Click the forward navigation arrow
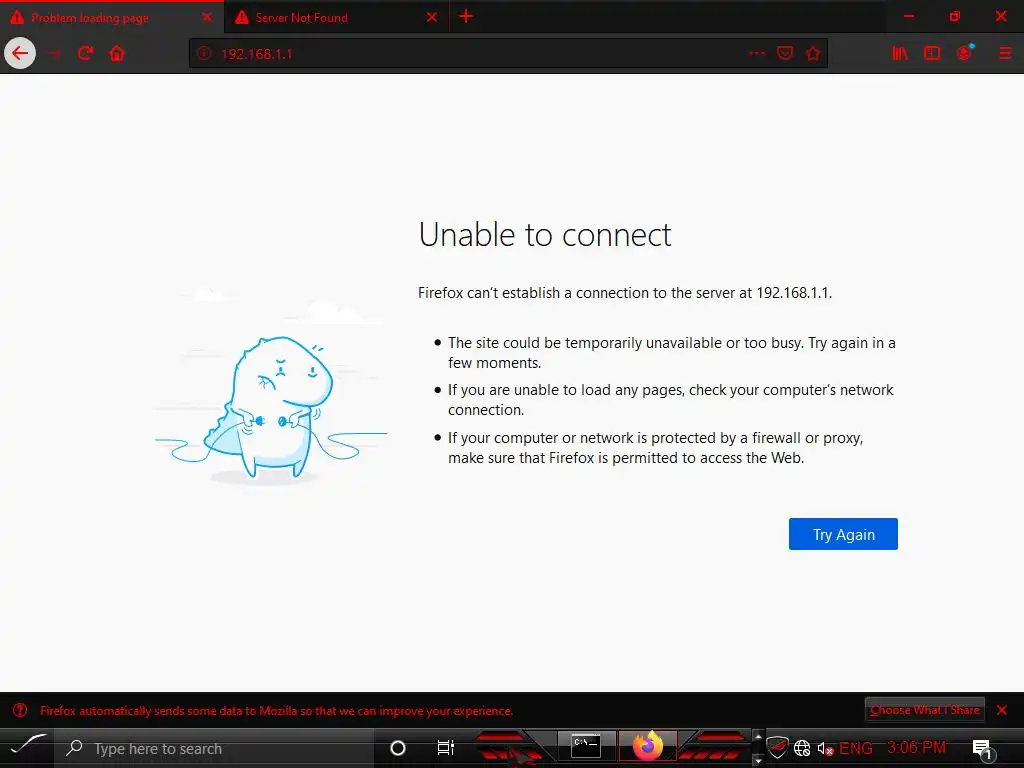Image resolution: width=1024 pixels, height=768 pixels. pos(55,54)
